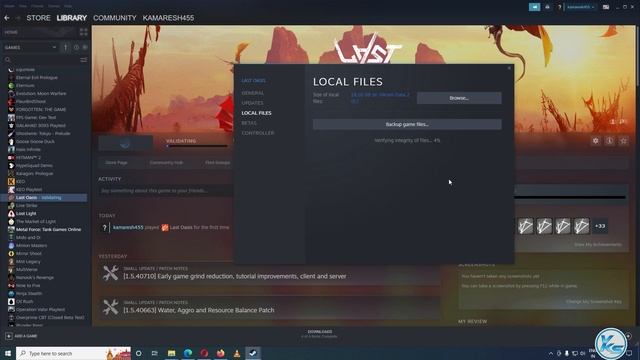Favorite Last Oasis with star icon
Image resolution: width=640 pixels, height=360 pixels.
point(623,141)
